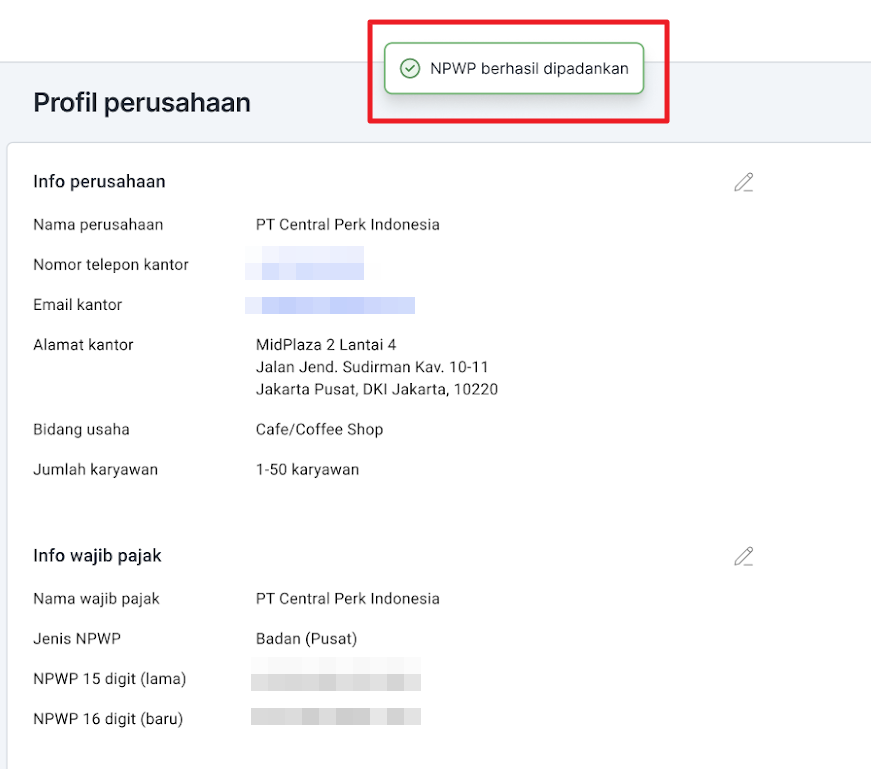Select company name value under Info perusahaan
871x769 pixels.
click(x=348, y=224)
